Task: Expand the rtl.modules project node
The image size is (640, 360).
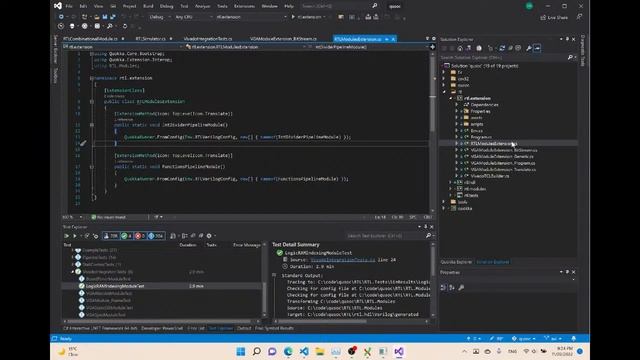Action: (451, 189)
